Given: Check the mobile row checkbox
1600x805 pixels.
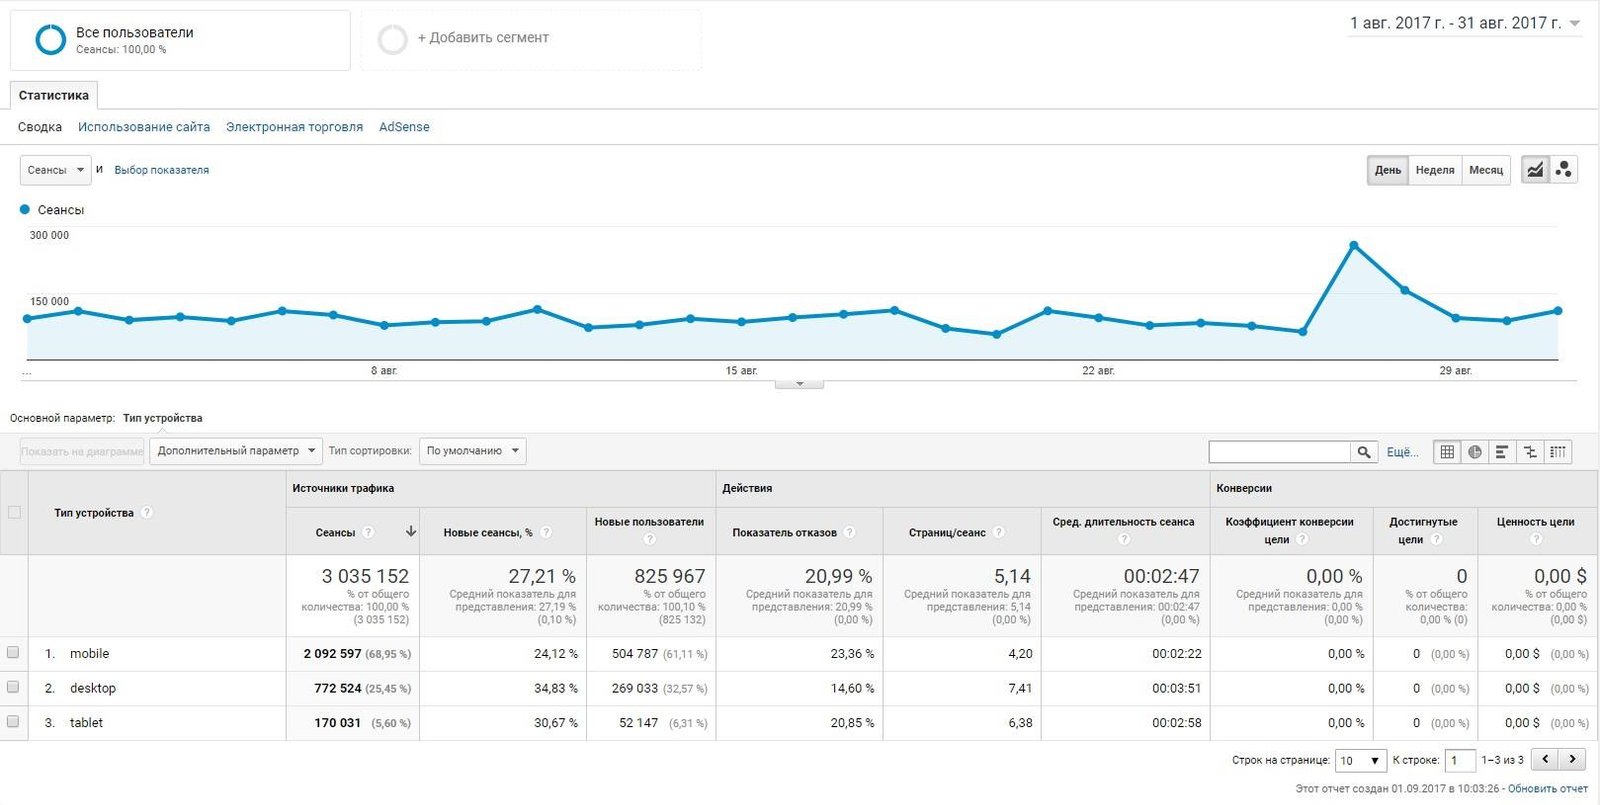Looking at the screenshot, I should coord(13,653).
